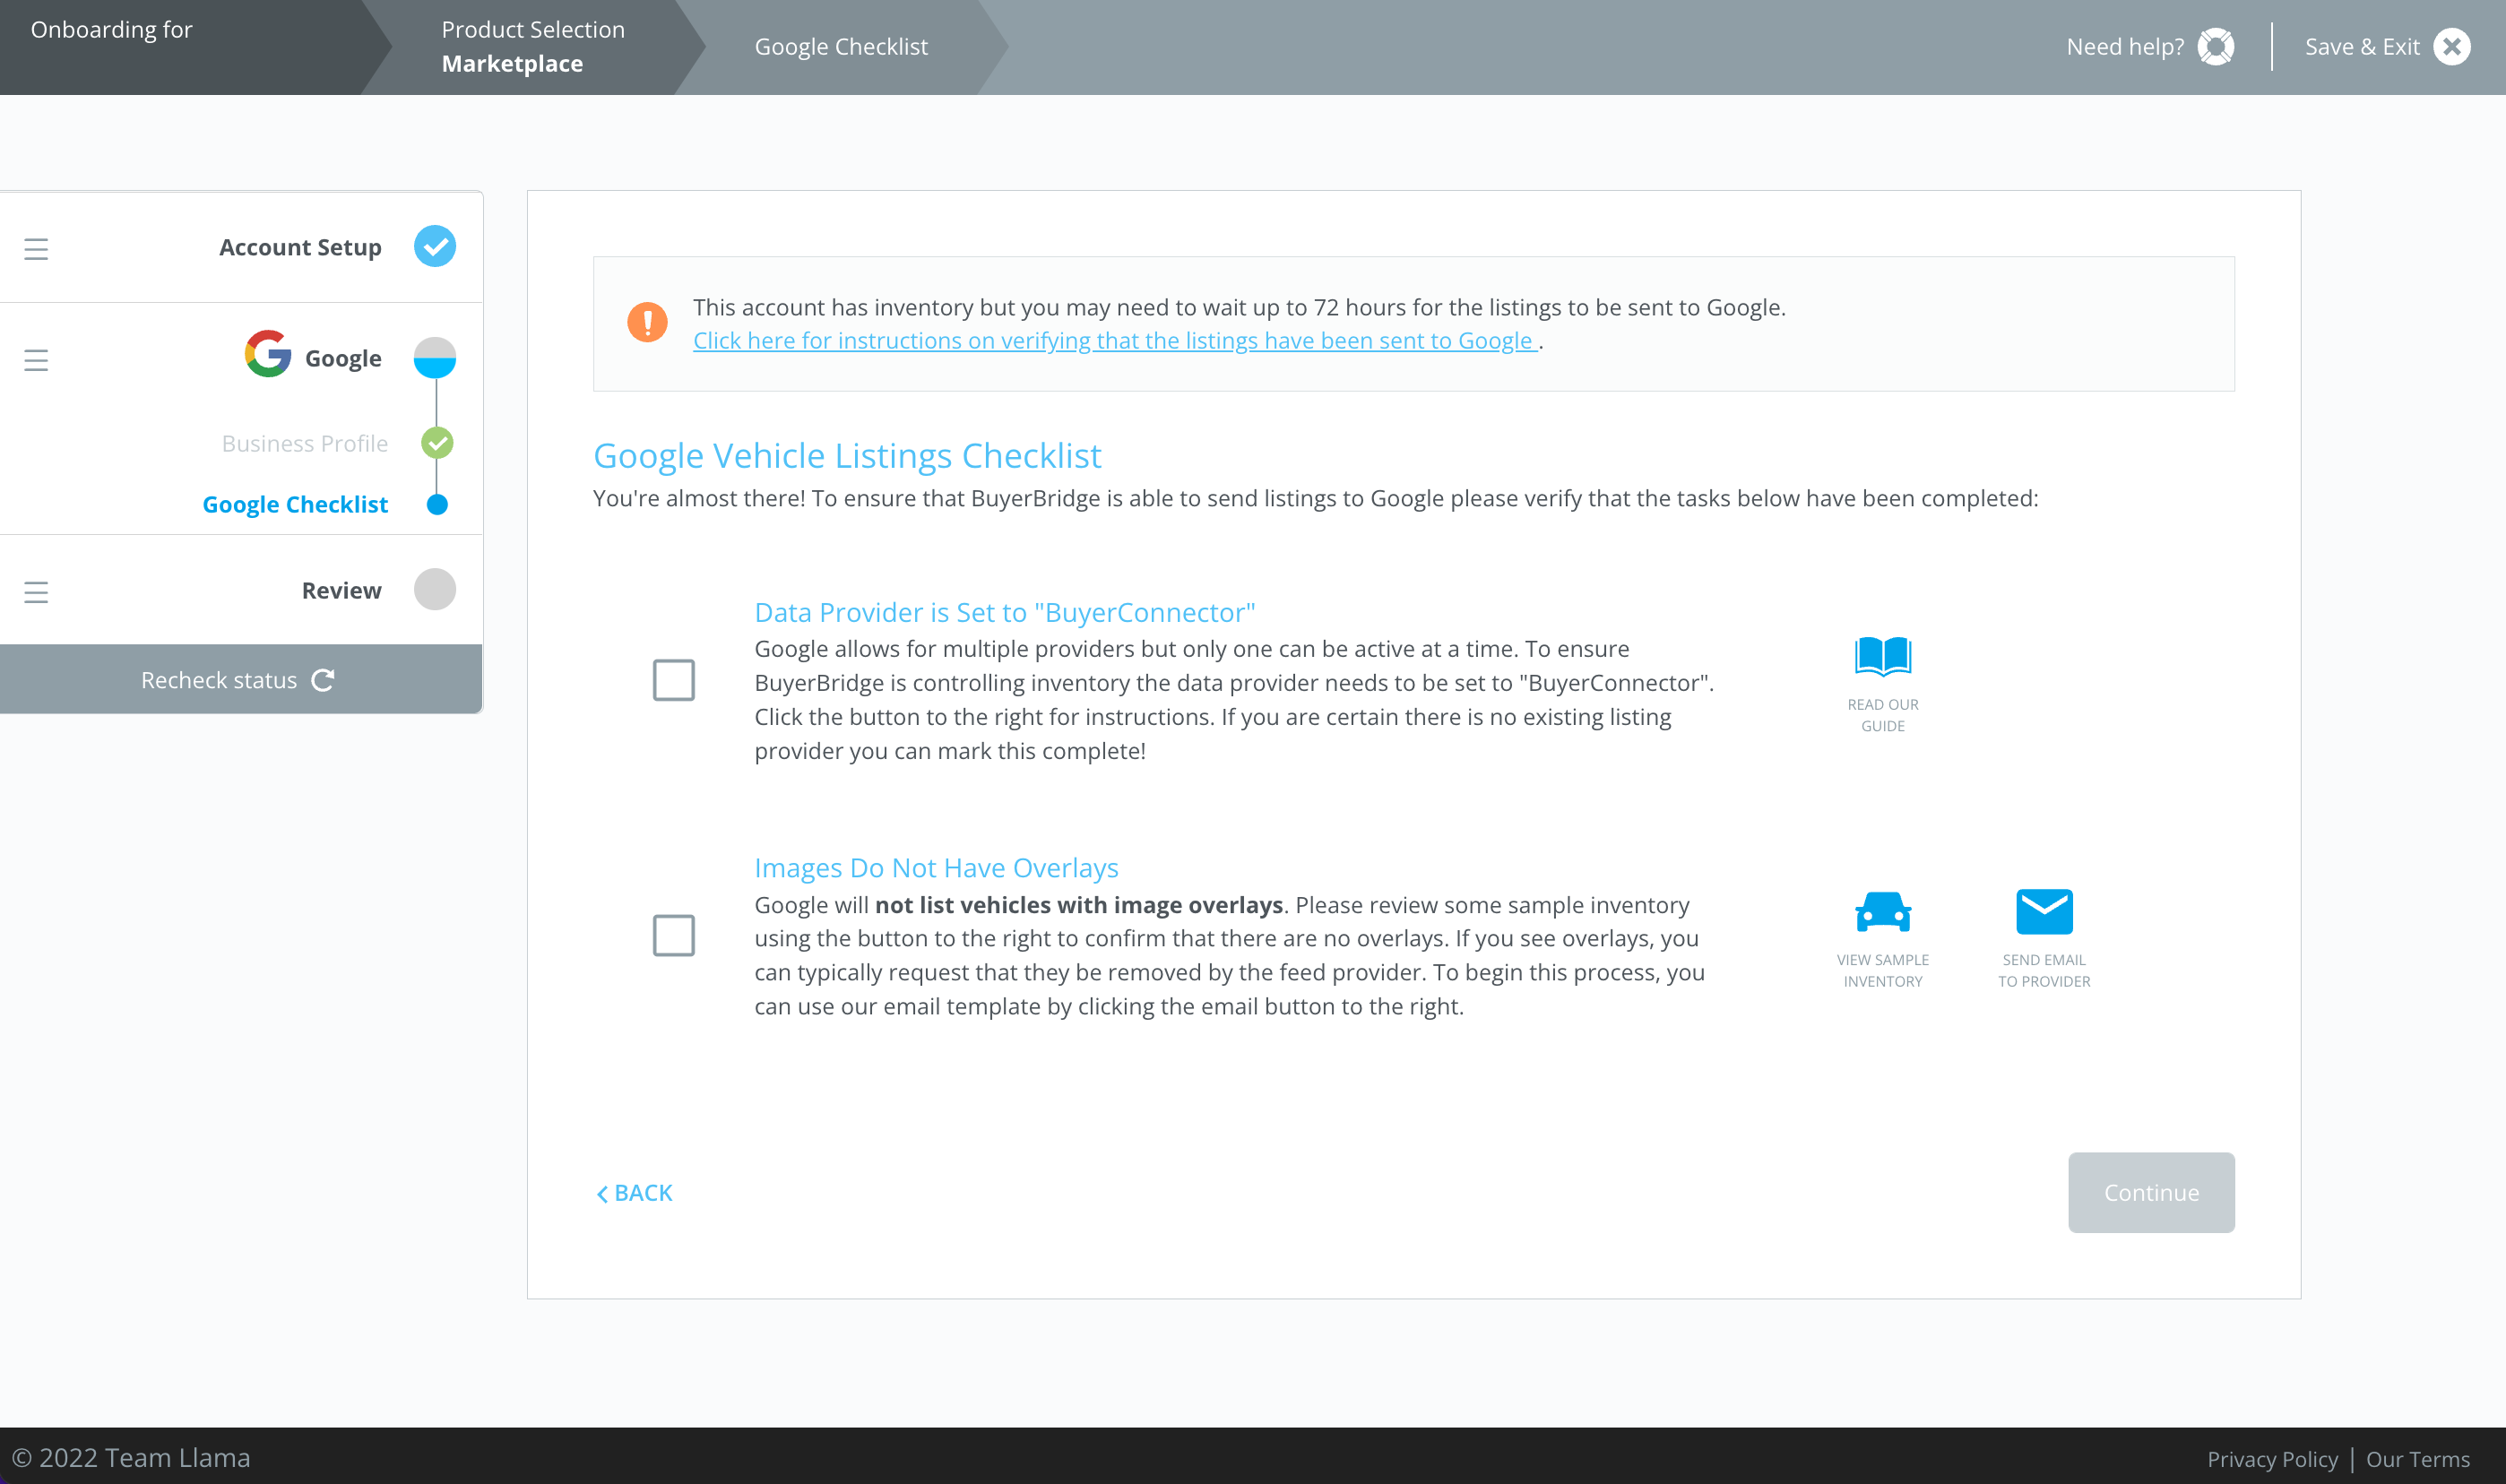Click the Recheck status button
The height and width of the screenshot is (1484, 2506).
pos(241,679)
